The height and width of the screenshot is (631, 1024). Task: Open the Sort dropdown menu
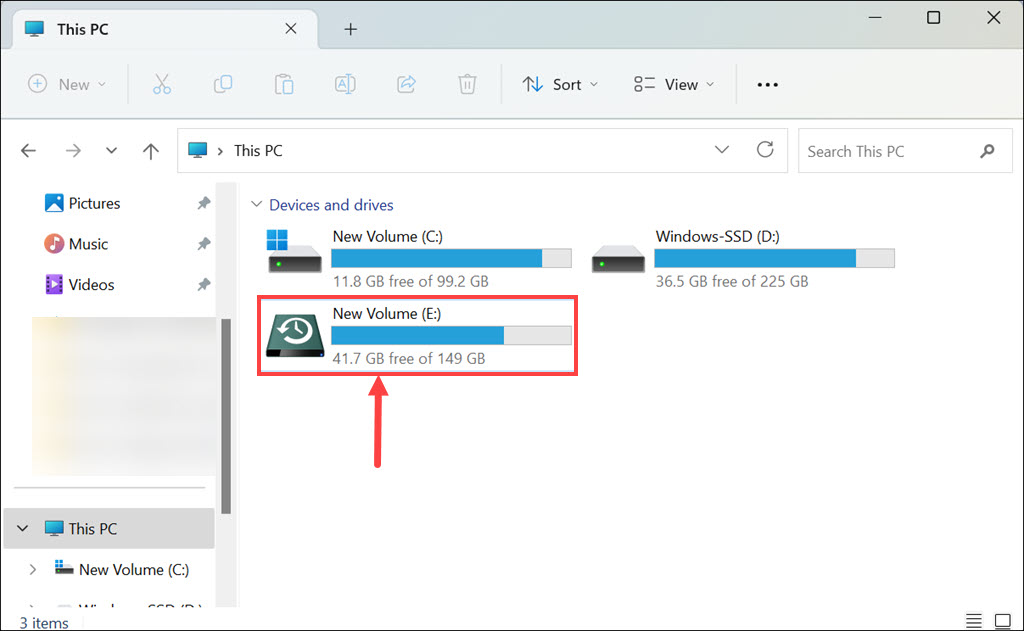click(x=560, y=85)
